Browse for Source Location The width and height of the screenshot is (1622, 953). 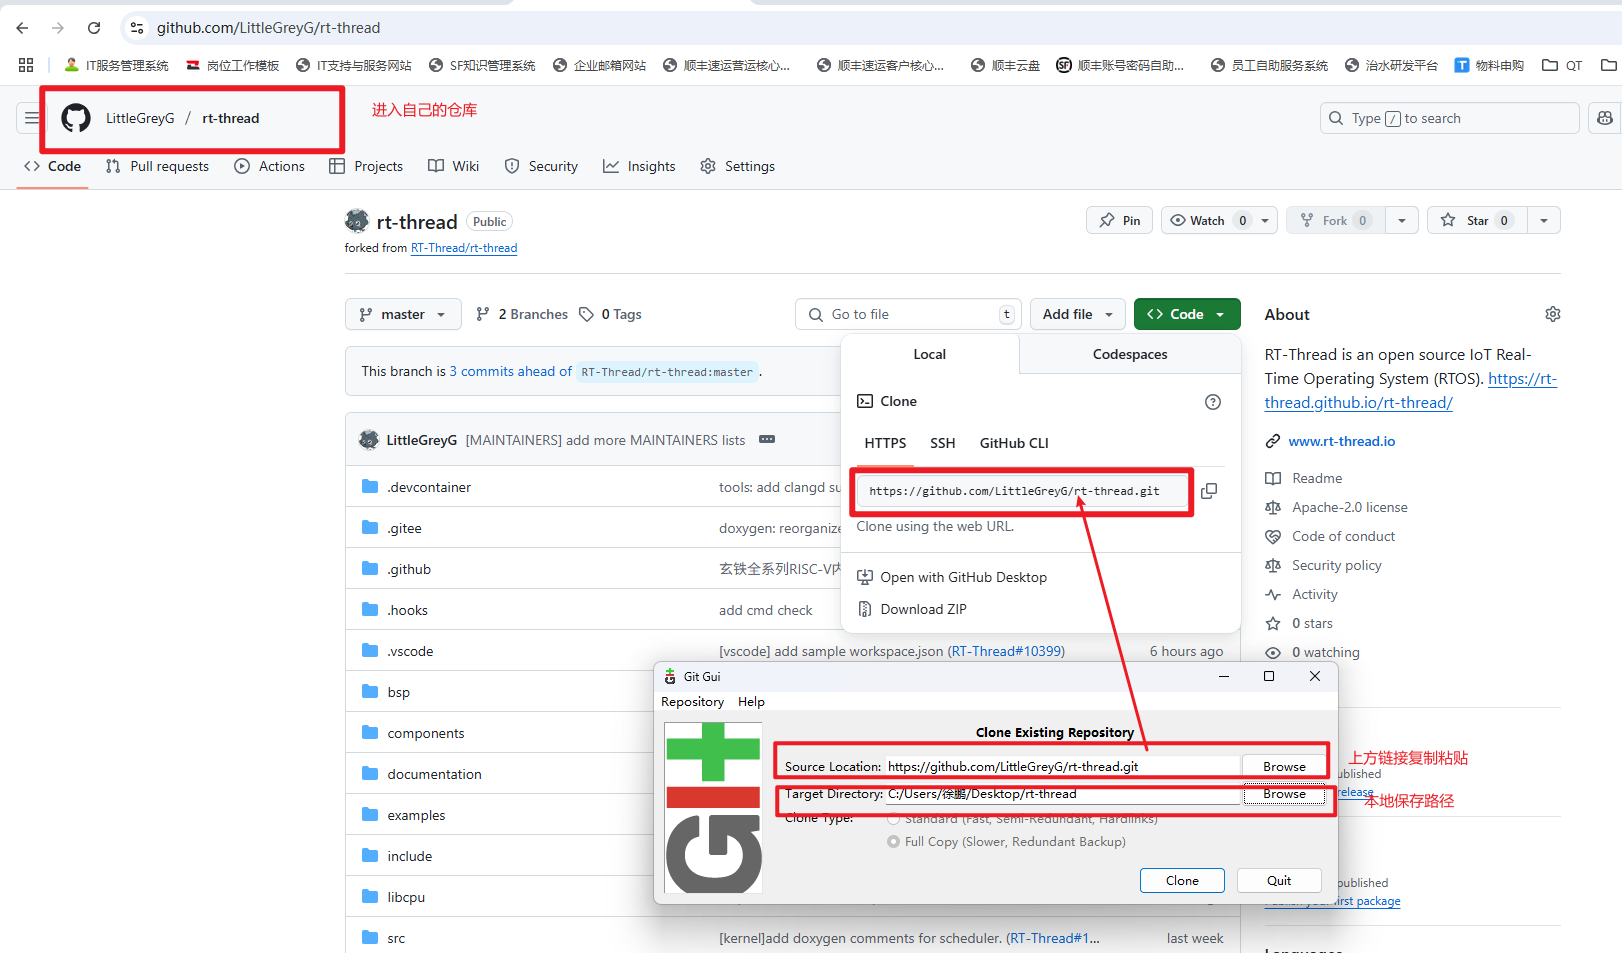[1284, 767]
